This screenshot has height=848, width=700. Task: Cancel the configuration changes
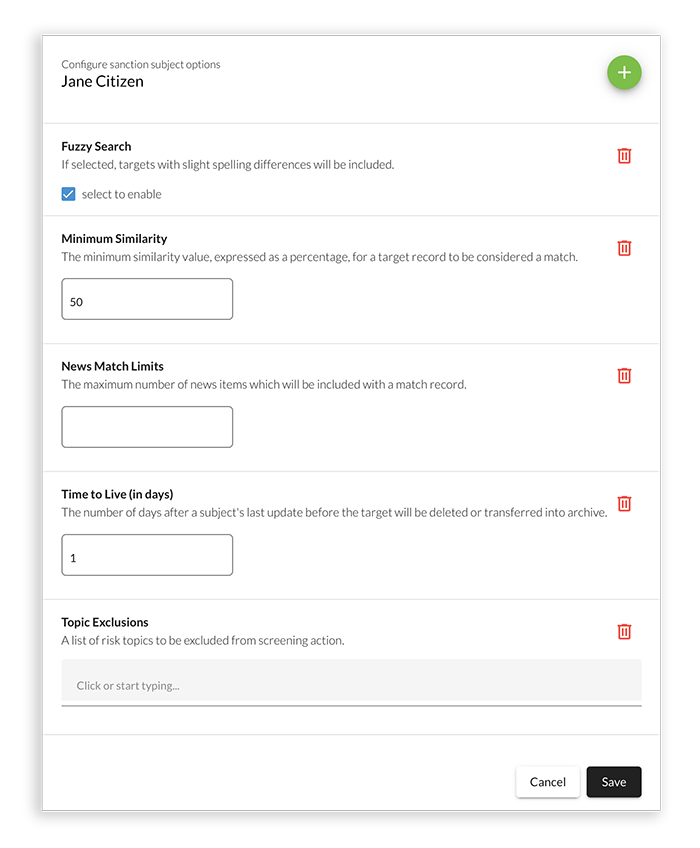click(547, 782)
